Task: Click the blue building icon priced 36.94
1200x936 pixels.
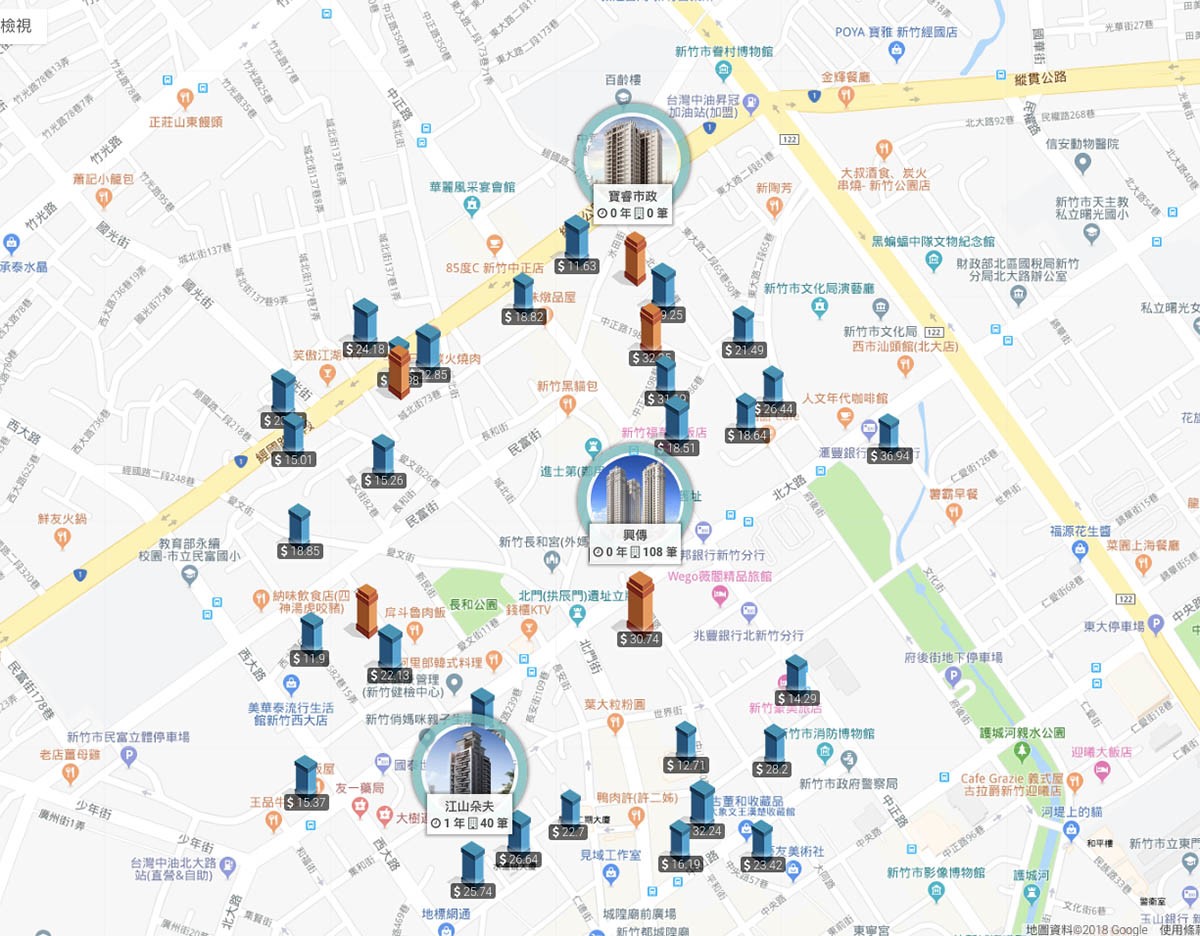Action: point(889,440)
